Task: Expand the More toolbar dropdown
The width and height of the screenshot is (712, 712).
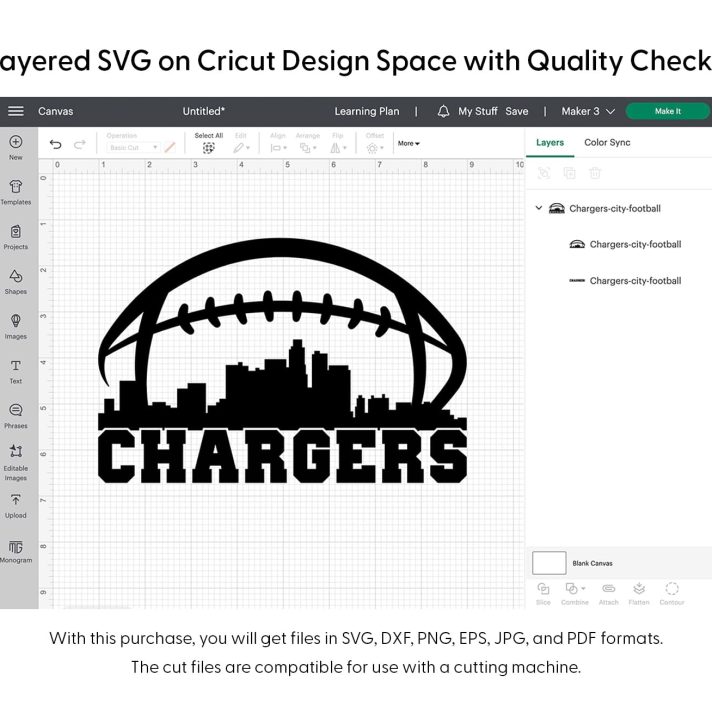Action: point(409,143)
